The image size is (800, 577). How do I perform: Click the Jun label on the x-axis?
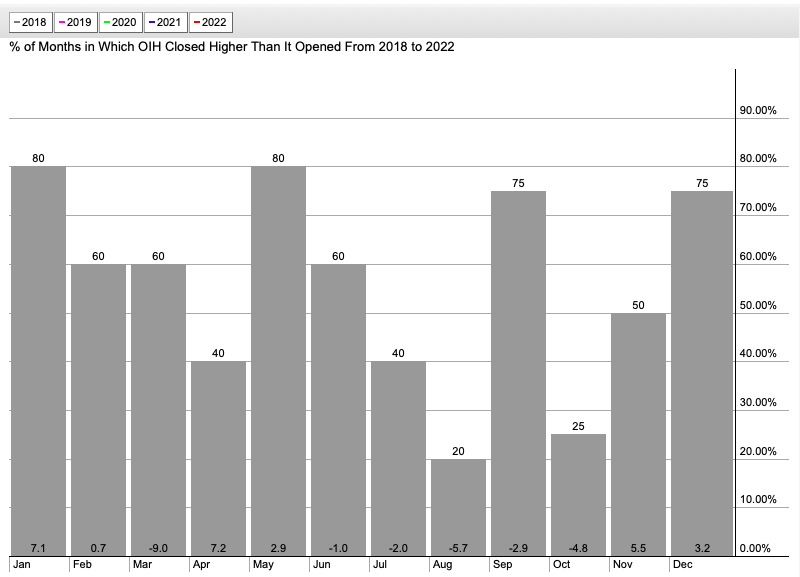[x=321, y=564]
